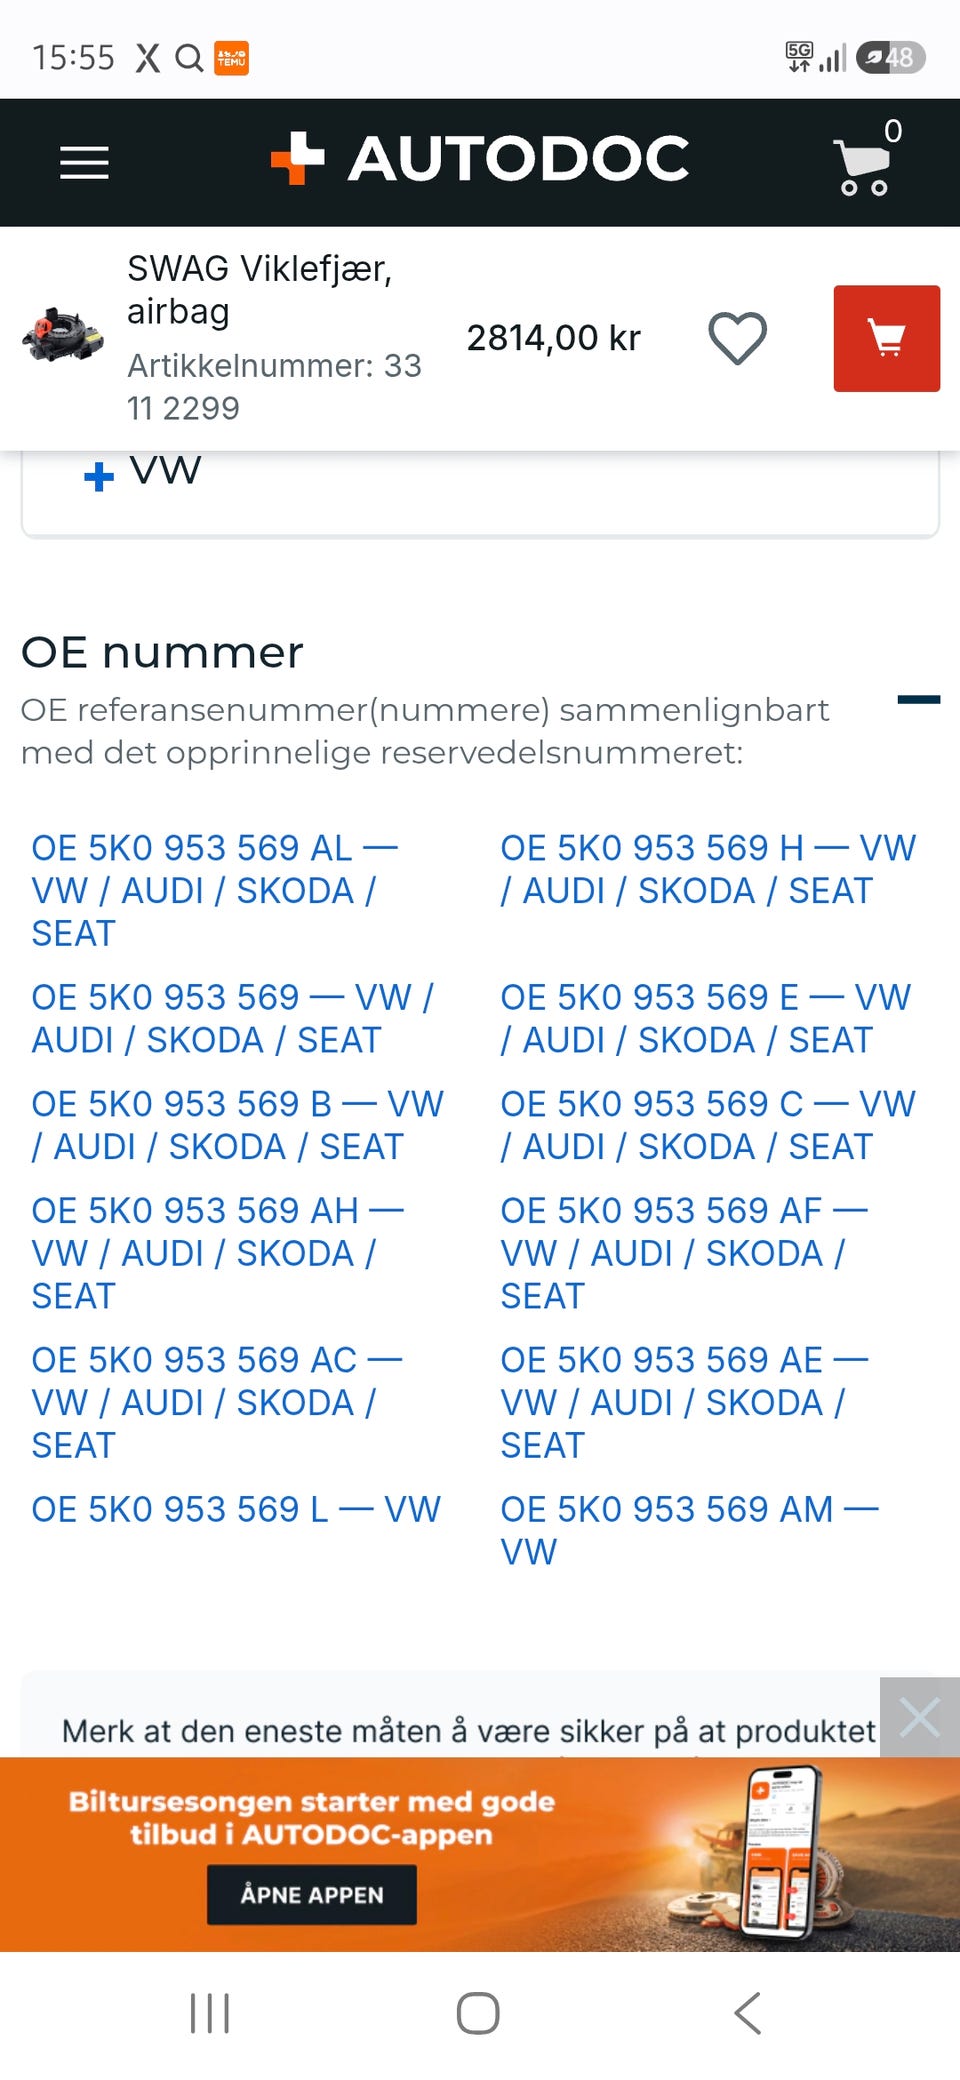Expand the VW plus item
Image resolution: width=960 pixels, height=2080 pixels.
pyautogui.click(x=142, y=471)
